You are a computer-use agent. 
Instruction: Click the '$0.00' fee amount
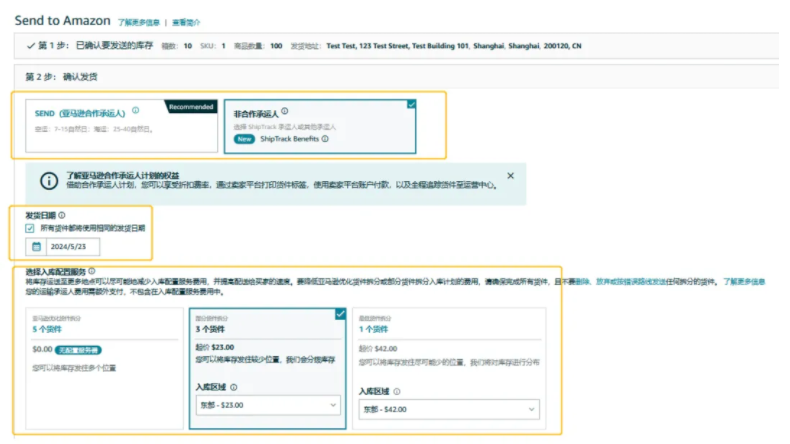42,349
